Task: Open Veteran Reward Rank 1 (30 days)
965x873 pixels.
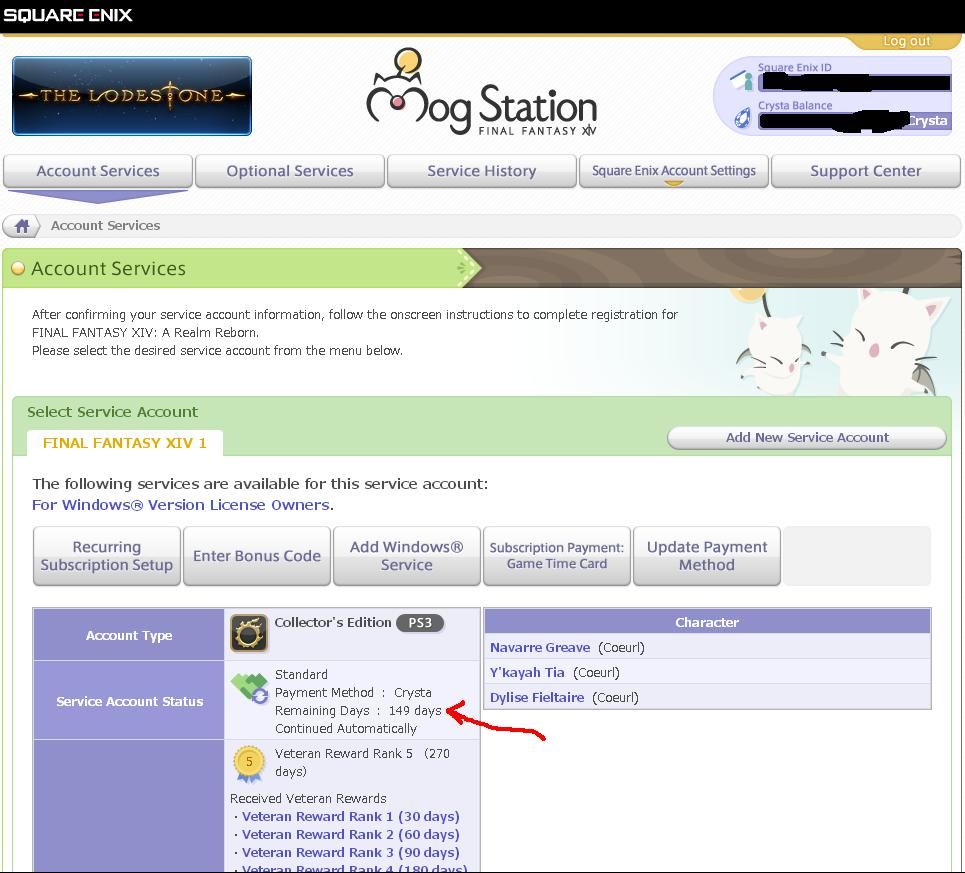Action: coord(351,816)
